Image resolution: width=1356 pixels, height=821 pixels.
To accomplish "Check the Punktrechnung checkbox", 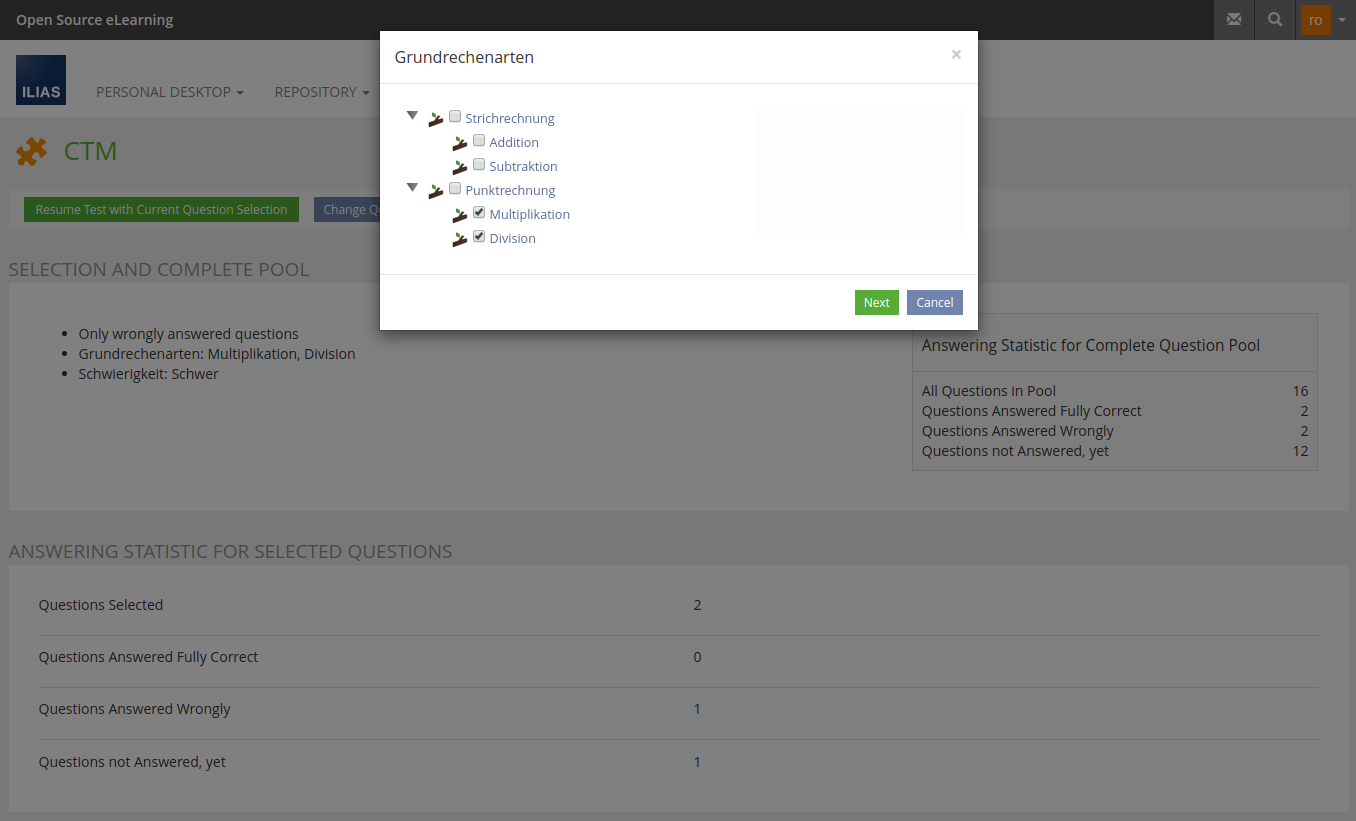I will click(455, 188).
